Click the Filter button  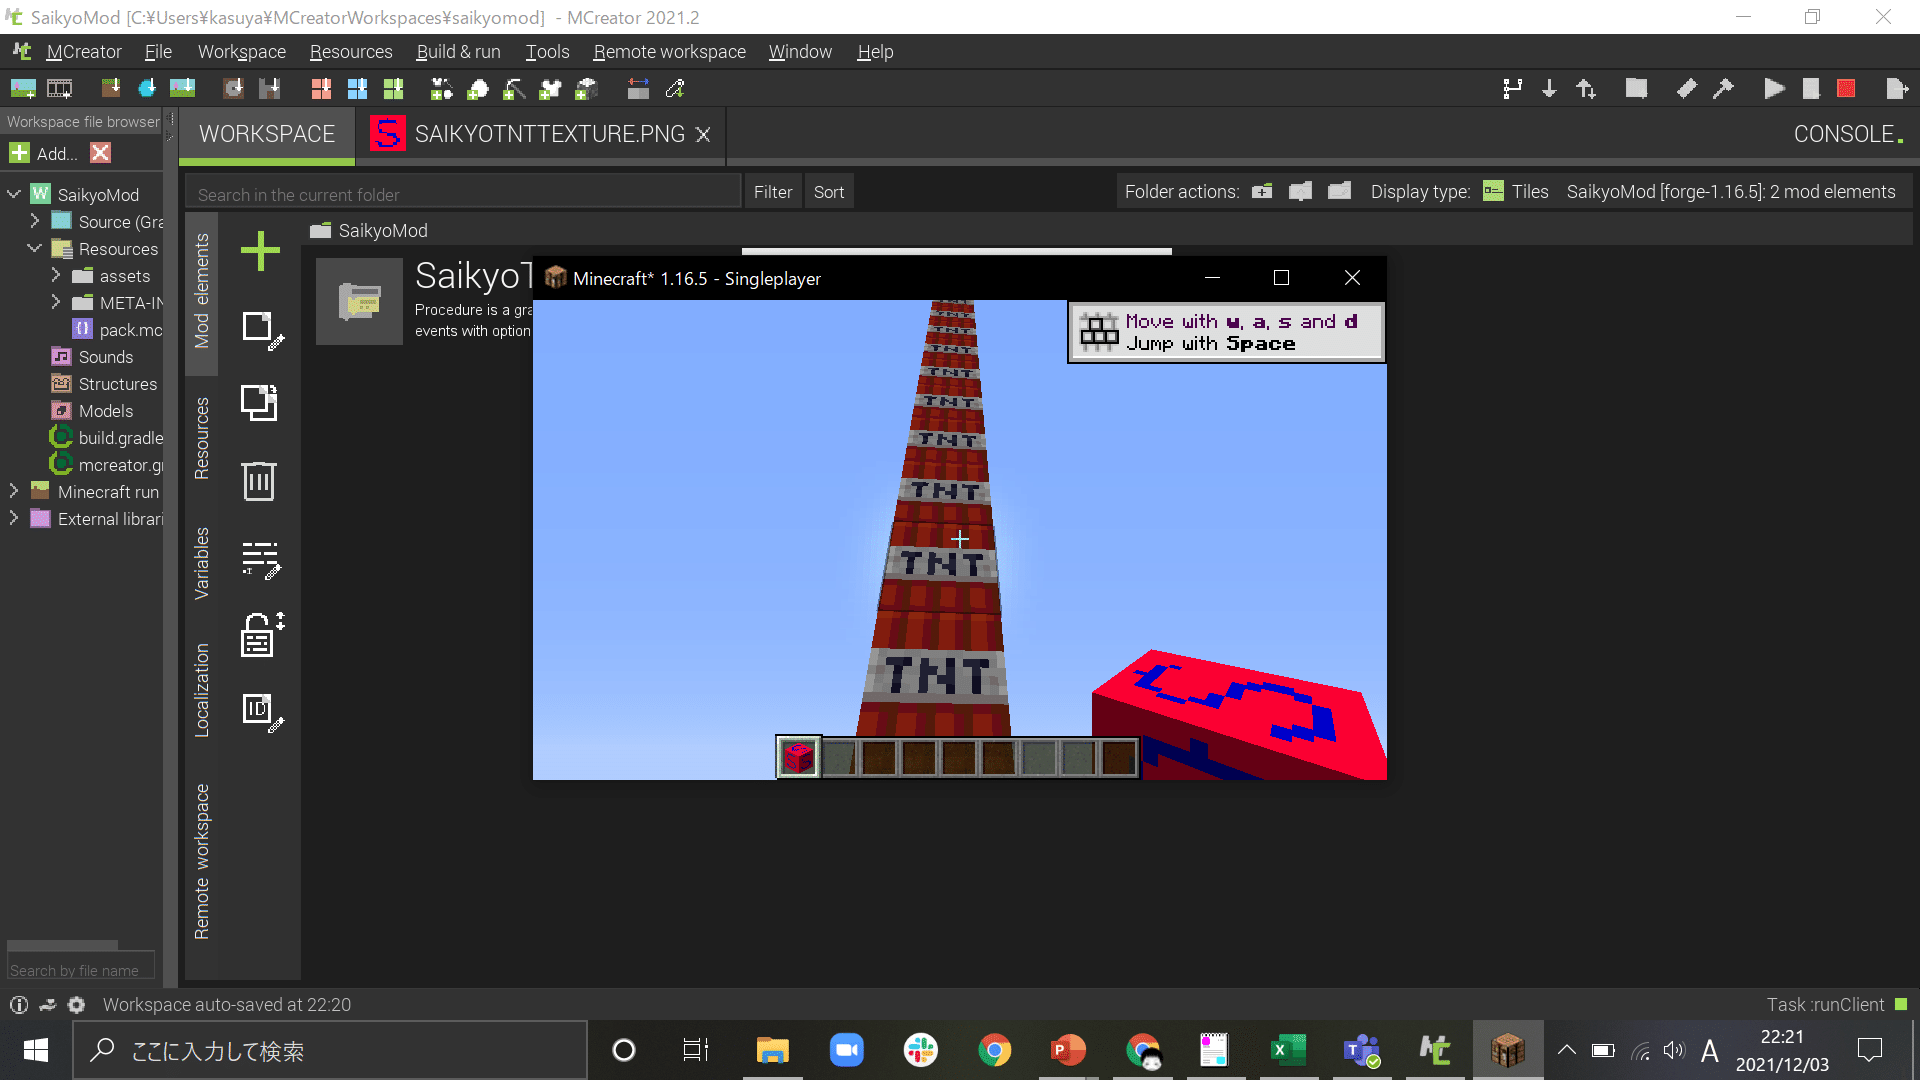click(772, 192)
